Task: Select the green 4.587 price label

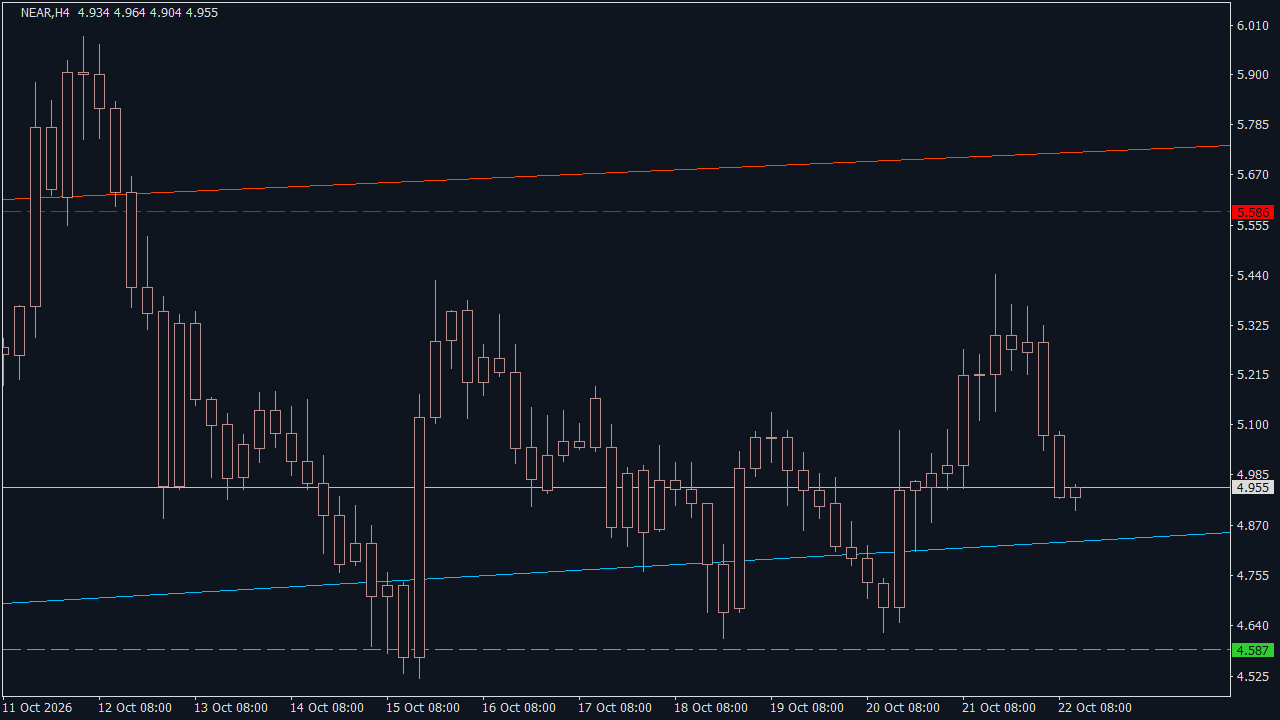Action: (1253, 650)
